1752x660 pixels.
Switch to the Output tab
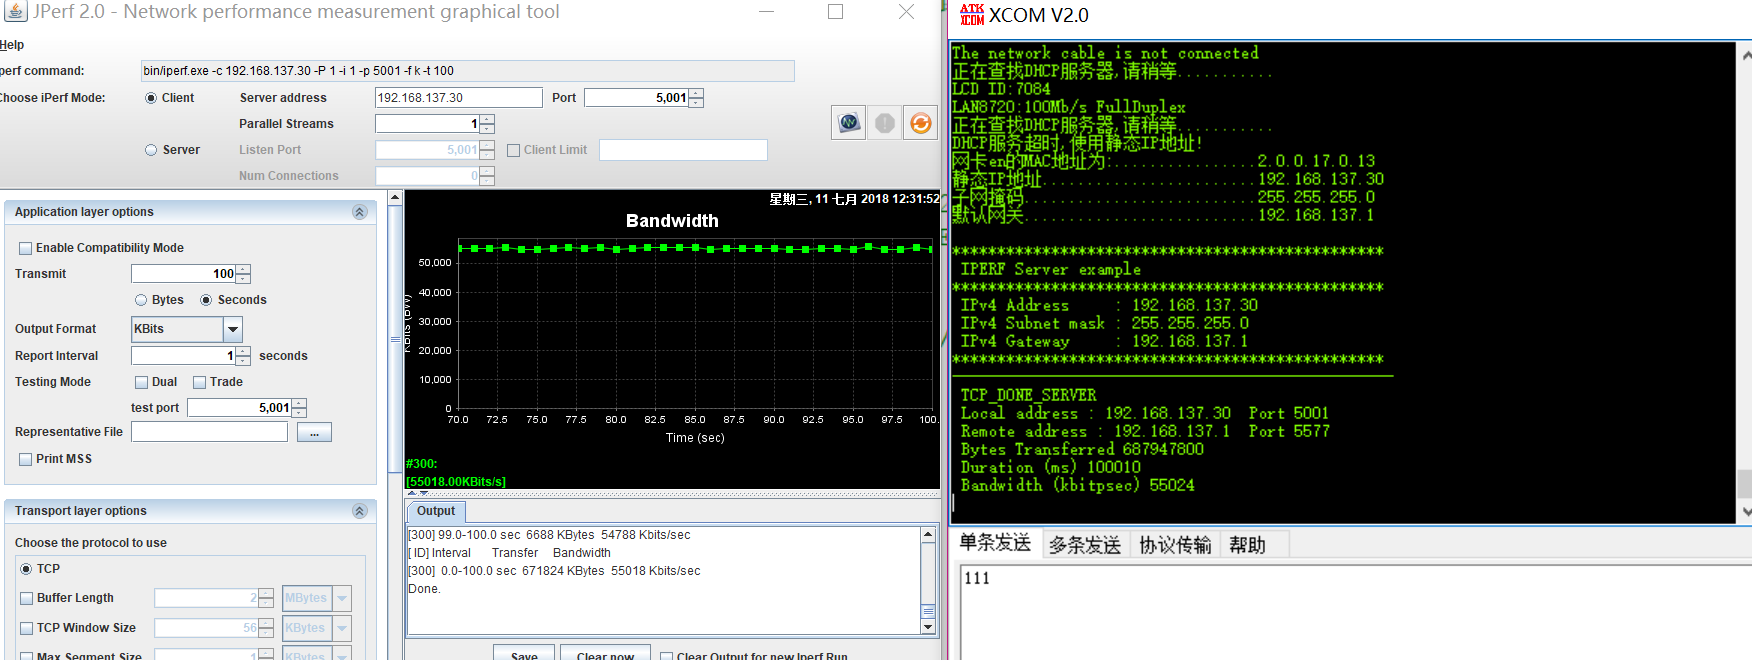click(436, 511)
